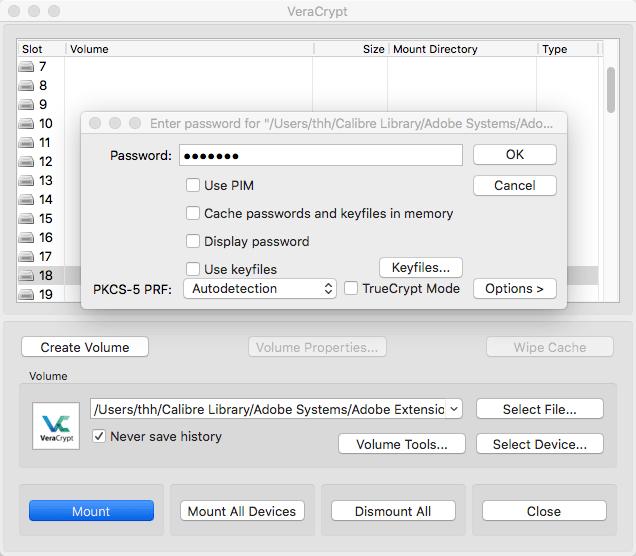Click the volume path text field
This screenshot has width=636, height=556.
click(x=269, y=409)
